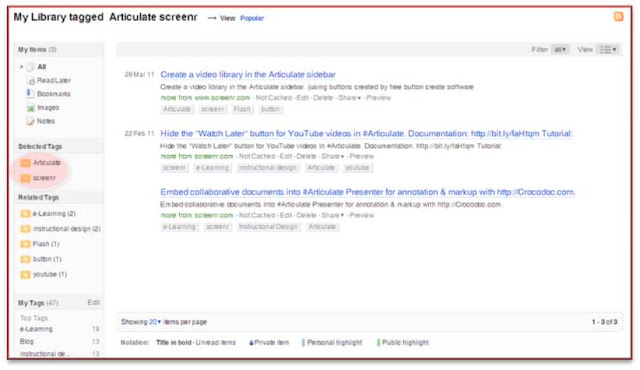The width and height of the screenshot is (640, 370).
Task: Click e-Learning in Top Tags list
Action: click(x=36, y=329)
